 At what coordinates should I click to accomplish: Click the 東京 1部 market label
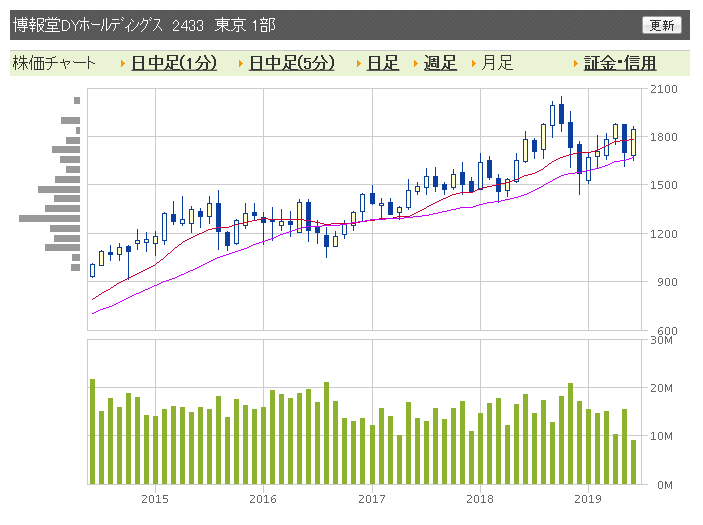(245, 25)
